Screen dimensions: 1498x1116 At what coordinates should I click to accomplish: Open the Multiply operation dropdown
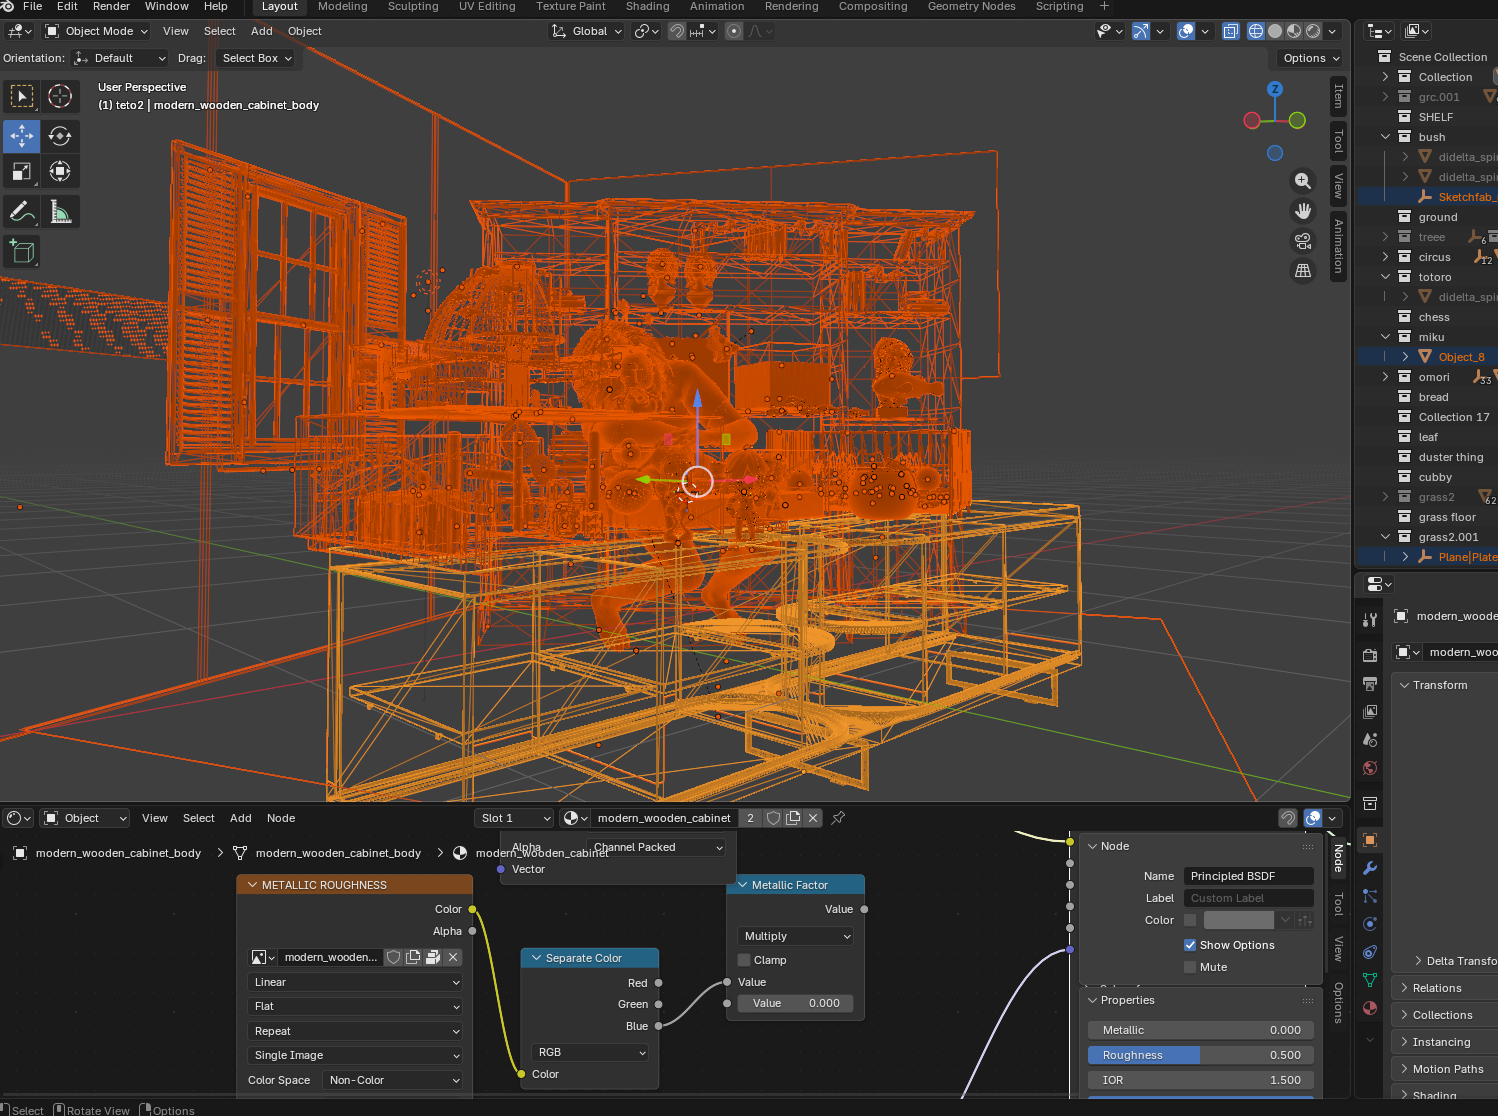[x=796, y=936]
